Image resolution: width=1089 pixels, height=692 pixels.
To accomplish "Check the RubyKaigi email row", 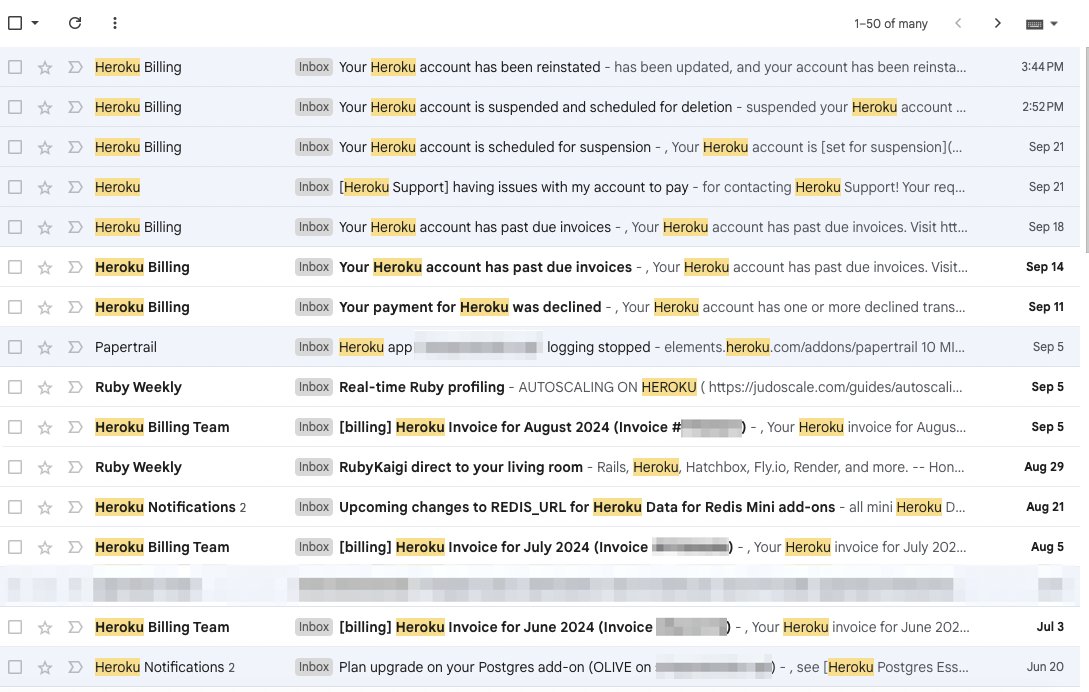I will coord(15,468).
